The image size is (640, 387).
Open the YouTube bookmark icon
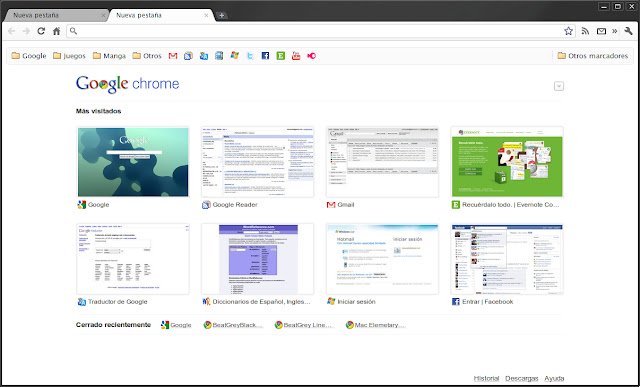click(x=296, y=56)
